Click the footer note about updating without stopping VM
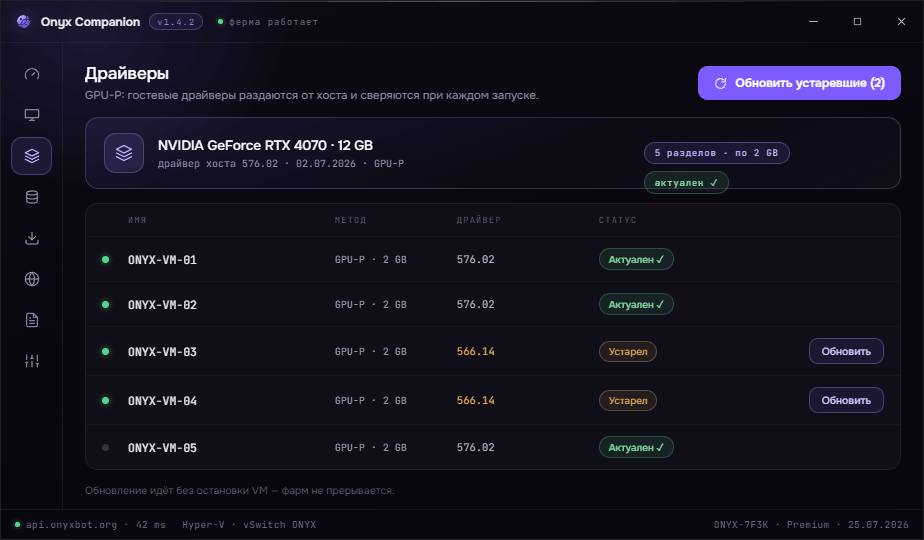 point(239,490)
